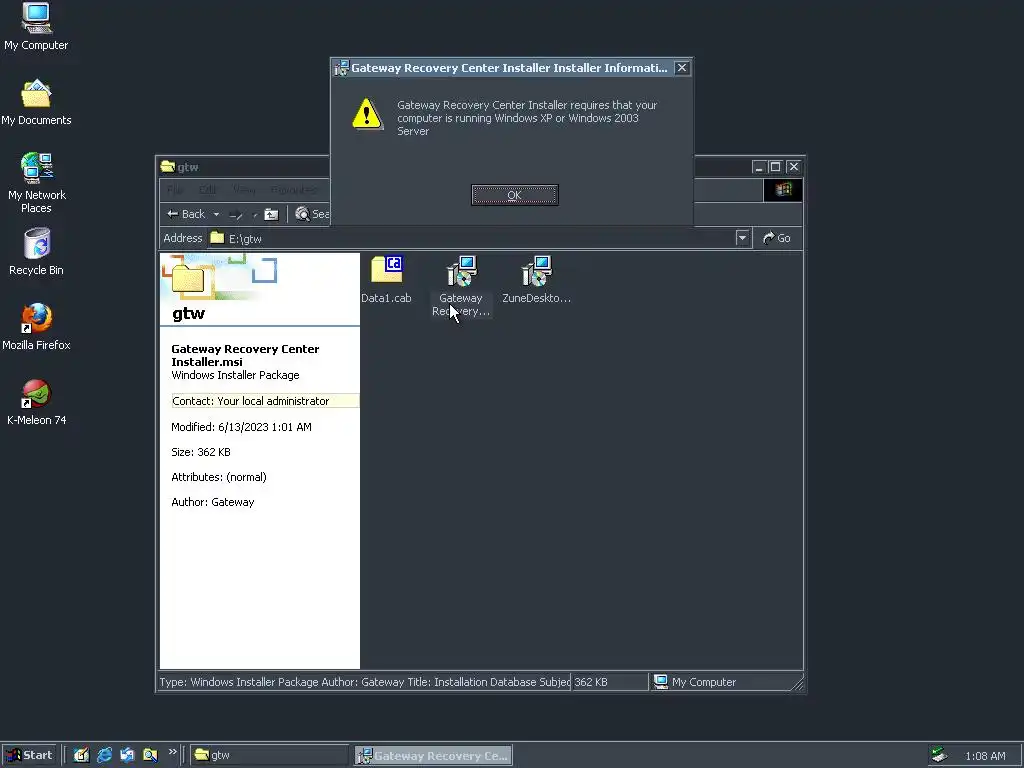Open My Computer desktop icon

pyautogui.click(x=36, y=27)
